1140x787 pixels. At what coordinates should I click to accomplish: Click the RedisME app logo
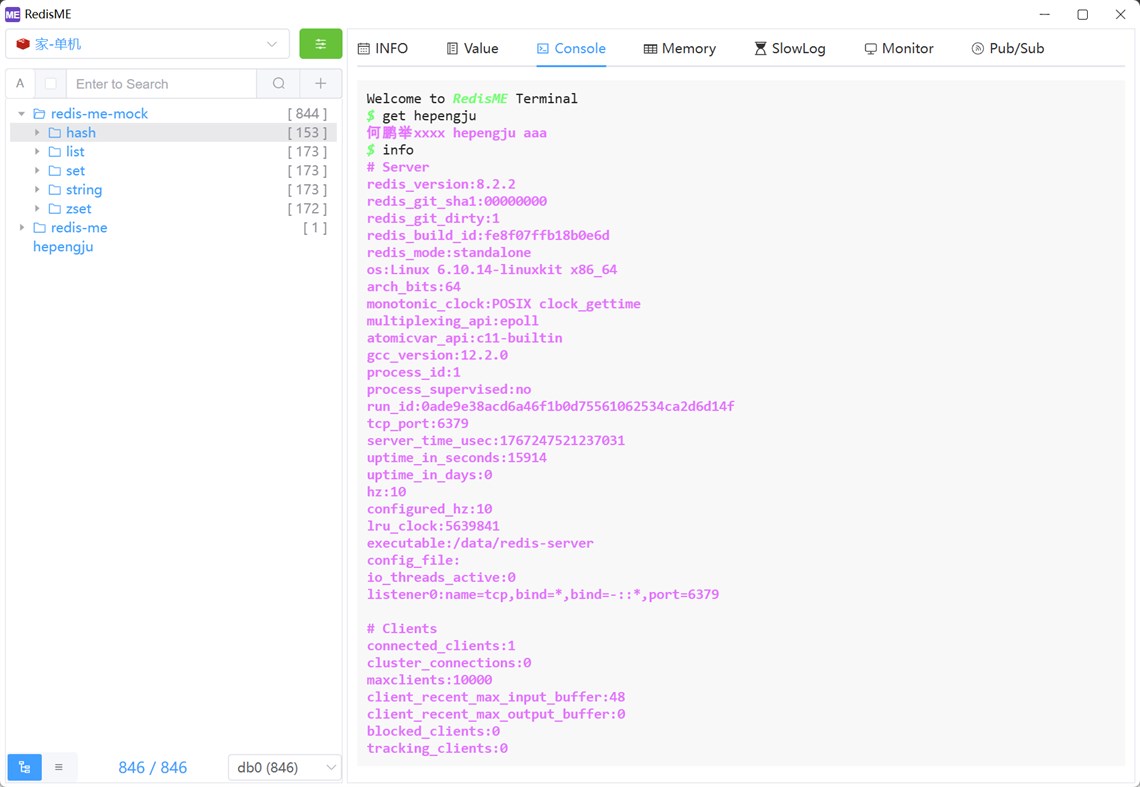point(12,14)
